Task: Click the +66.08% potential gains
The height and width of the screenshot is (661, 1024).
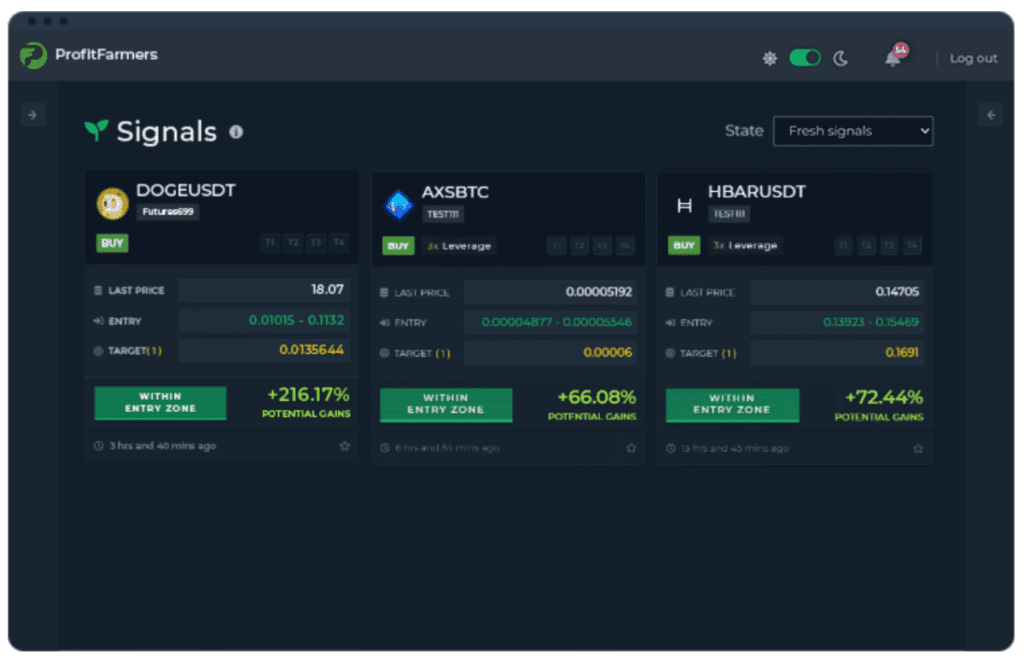Action: (596, 397)
